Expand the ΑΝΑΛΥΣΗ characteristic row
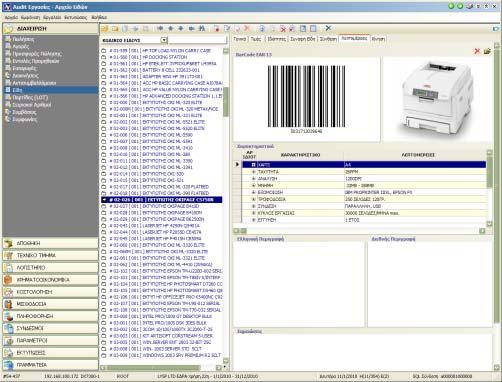The width and height of the screenshot is (502, 382). point(253,179)
